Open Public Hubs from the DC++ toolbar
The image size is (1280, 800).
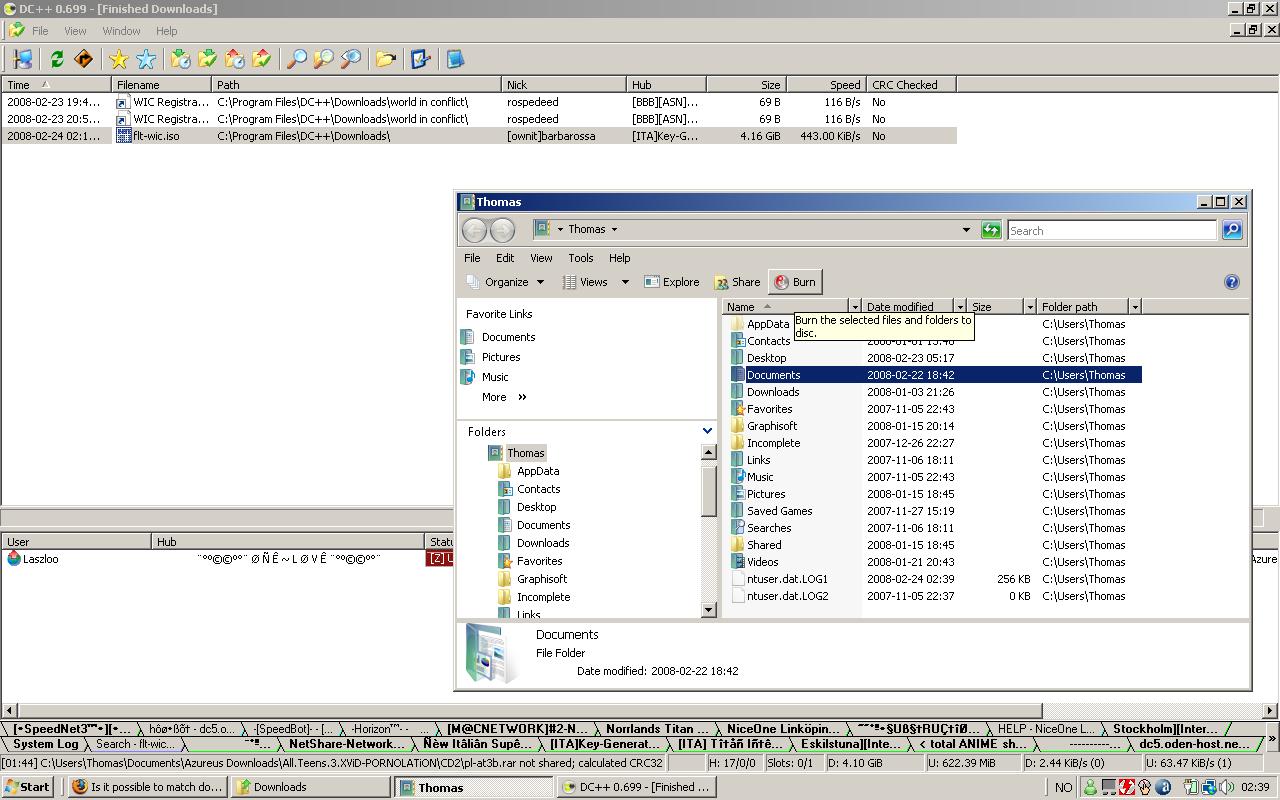coord(23,60)
